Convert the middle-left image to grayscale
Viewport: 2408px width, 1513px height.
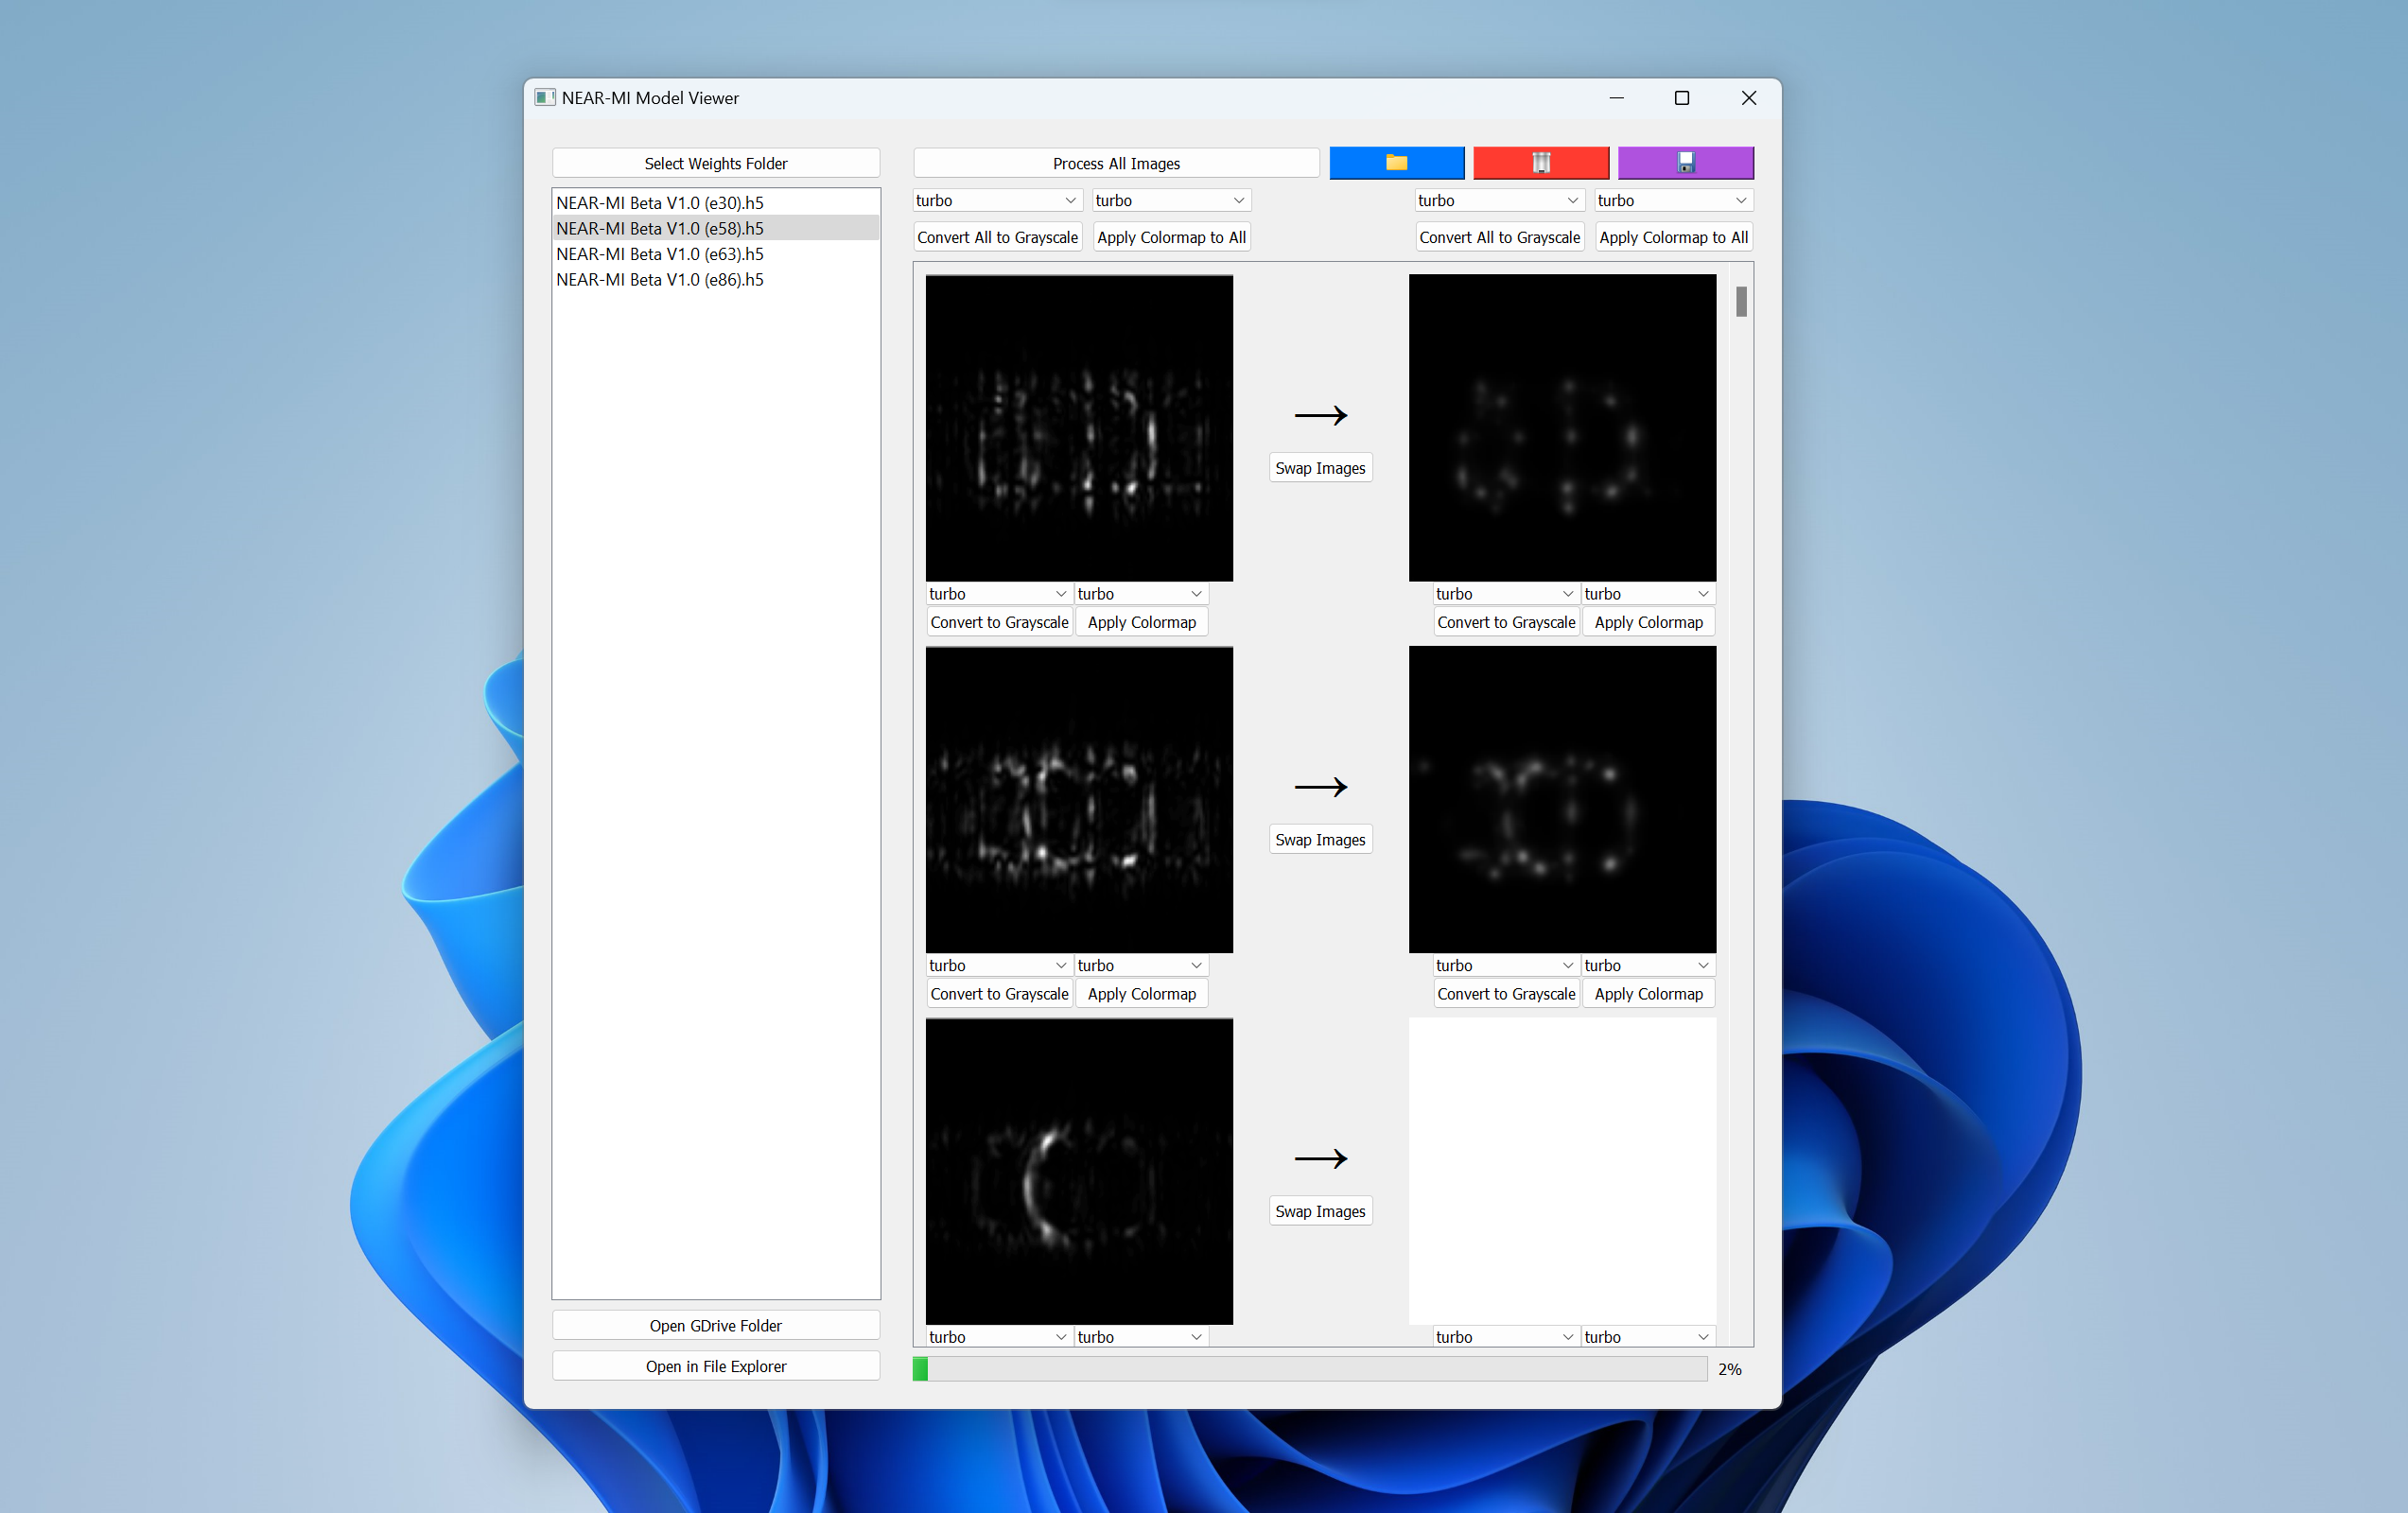(x=999, y=993)
